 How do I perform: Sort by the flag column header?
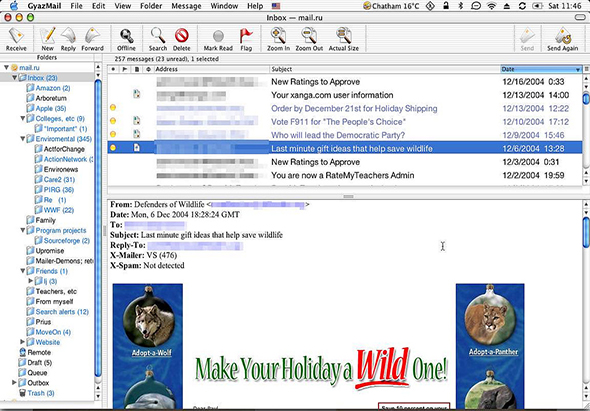125,69
